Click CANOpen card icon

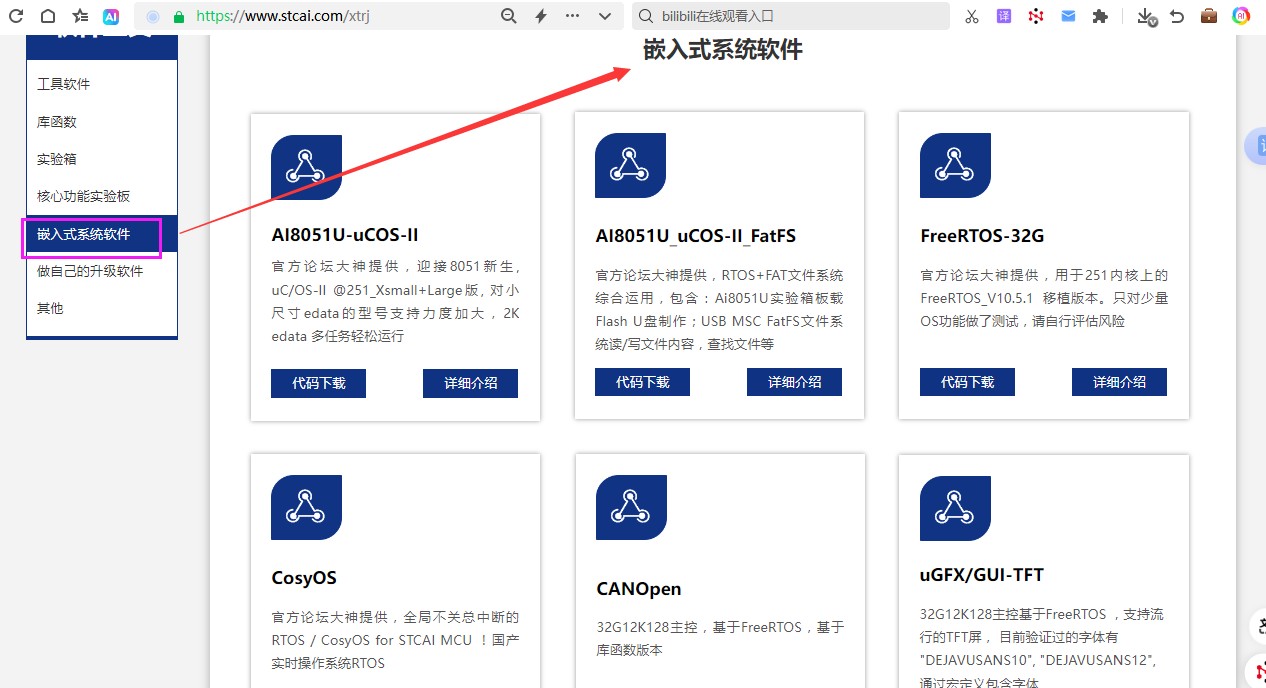(631, 507)
